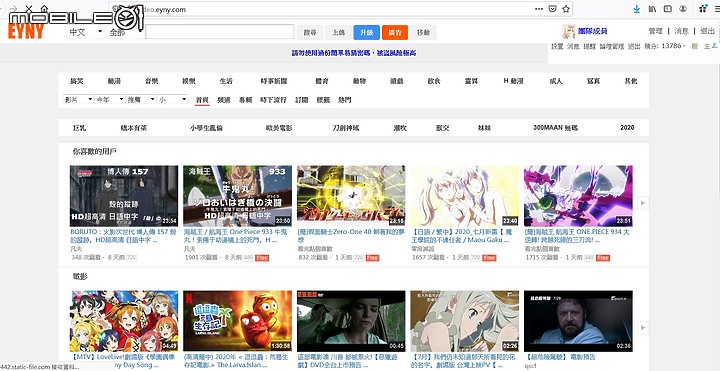Screen dimensions: 720x371
Task: Click uploader name 凡夫 under BORUTO video
Action: coord(76,248)
